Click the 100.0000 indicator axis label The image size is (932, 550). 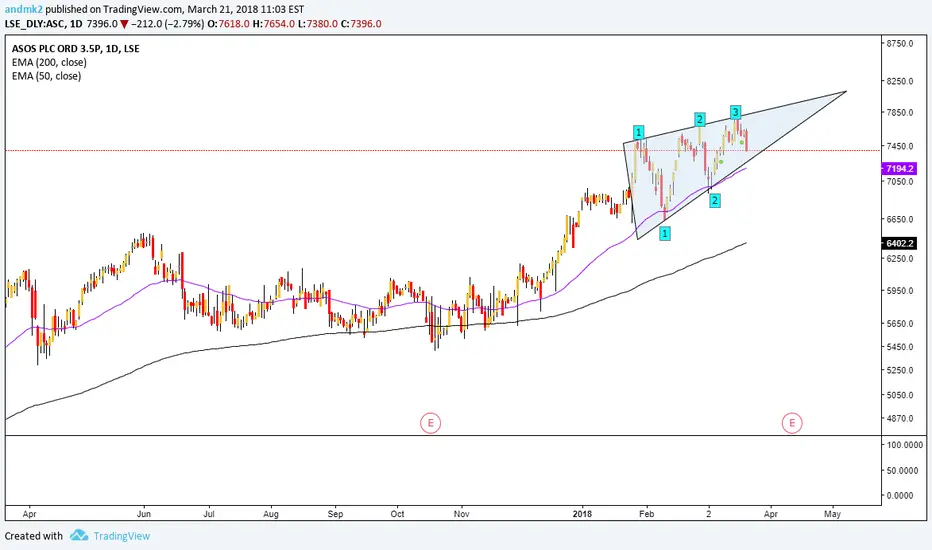tap(905, 445)
